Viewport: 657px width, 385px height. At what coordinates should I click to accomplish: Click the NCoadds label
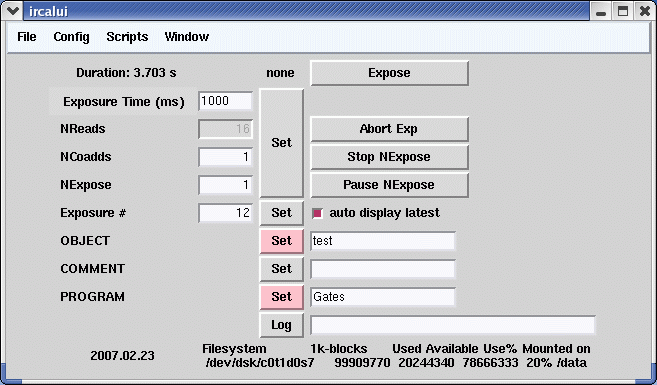pos(86,157)
